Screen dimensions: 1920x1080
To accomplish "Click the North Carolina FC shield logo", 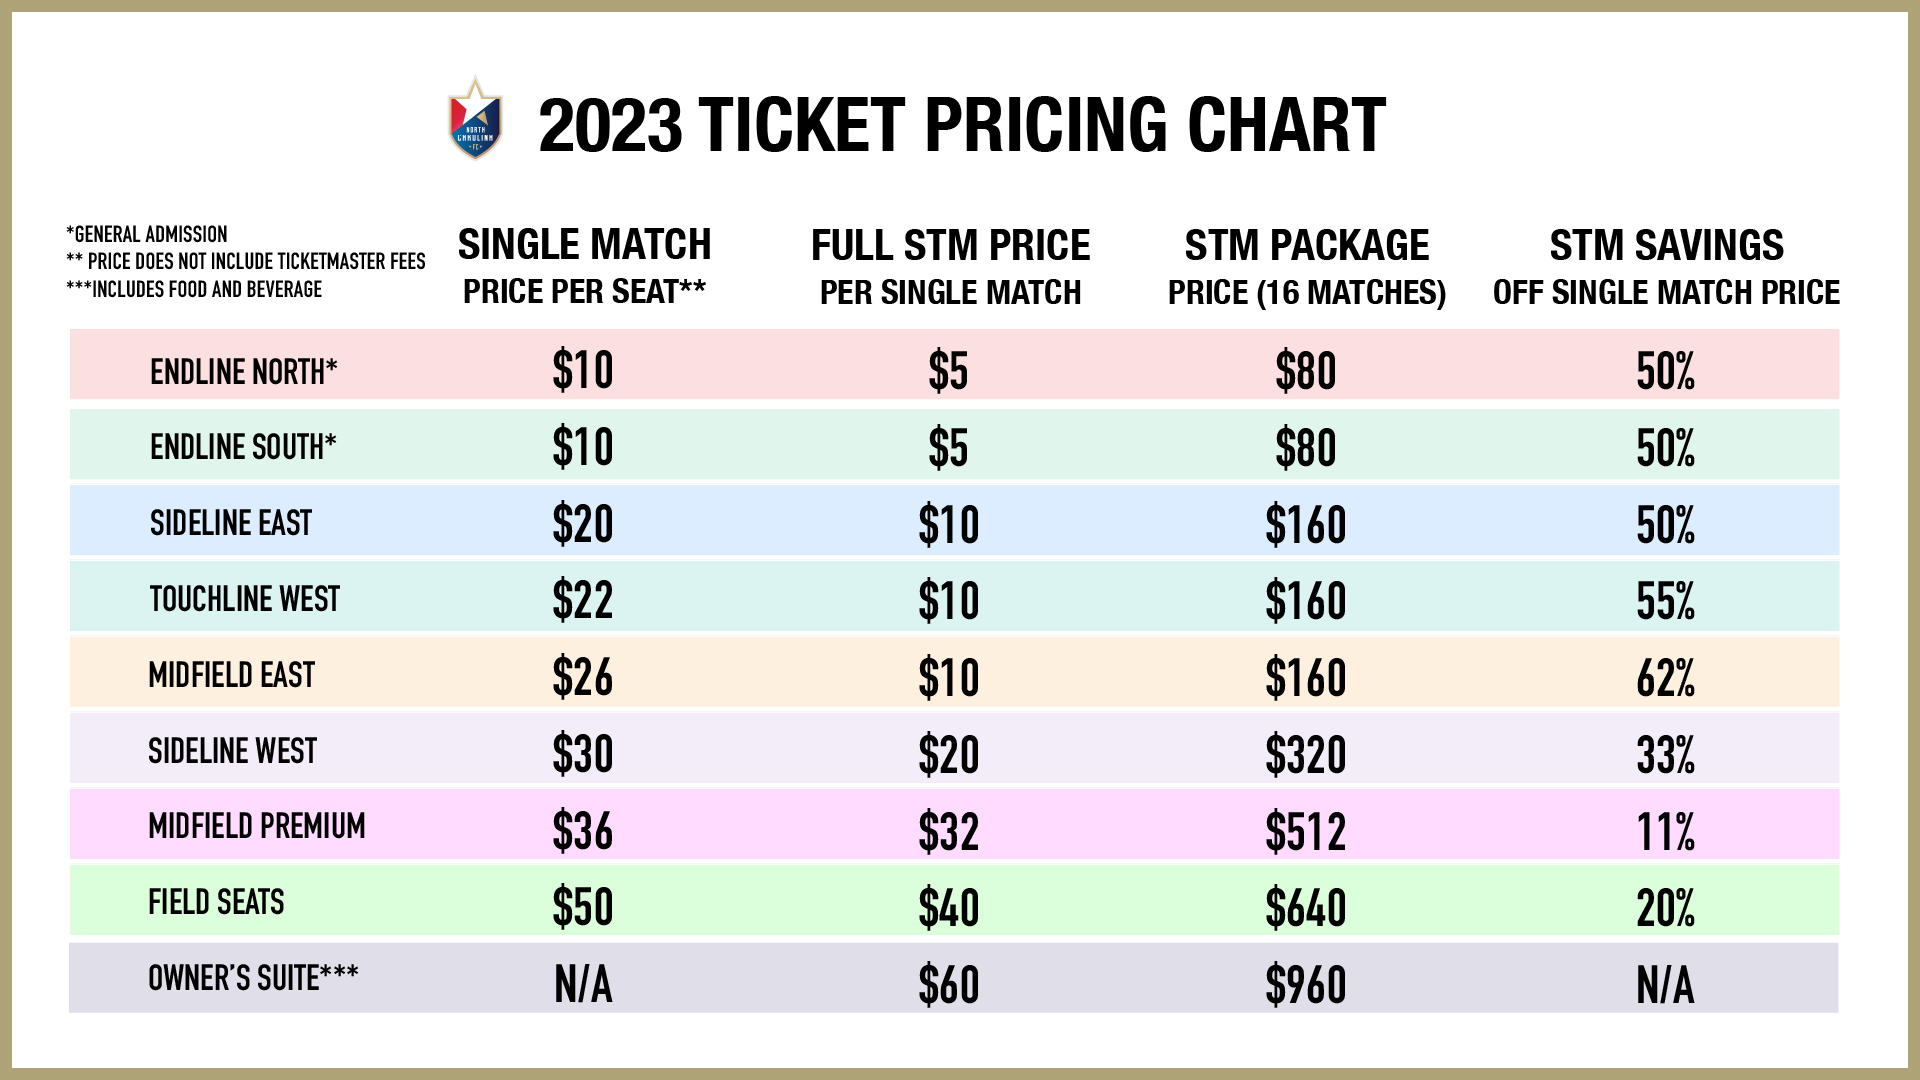I will [475, 118].
